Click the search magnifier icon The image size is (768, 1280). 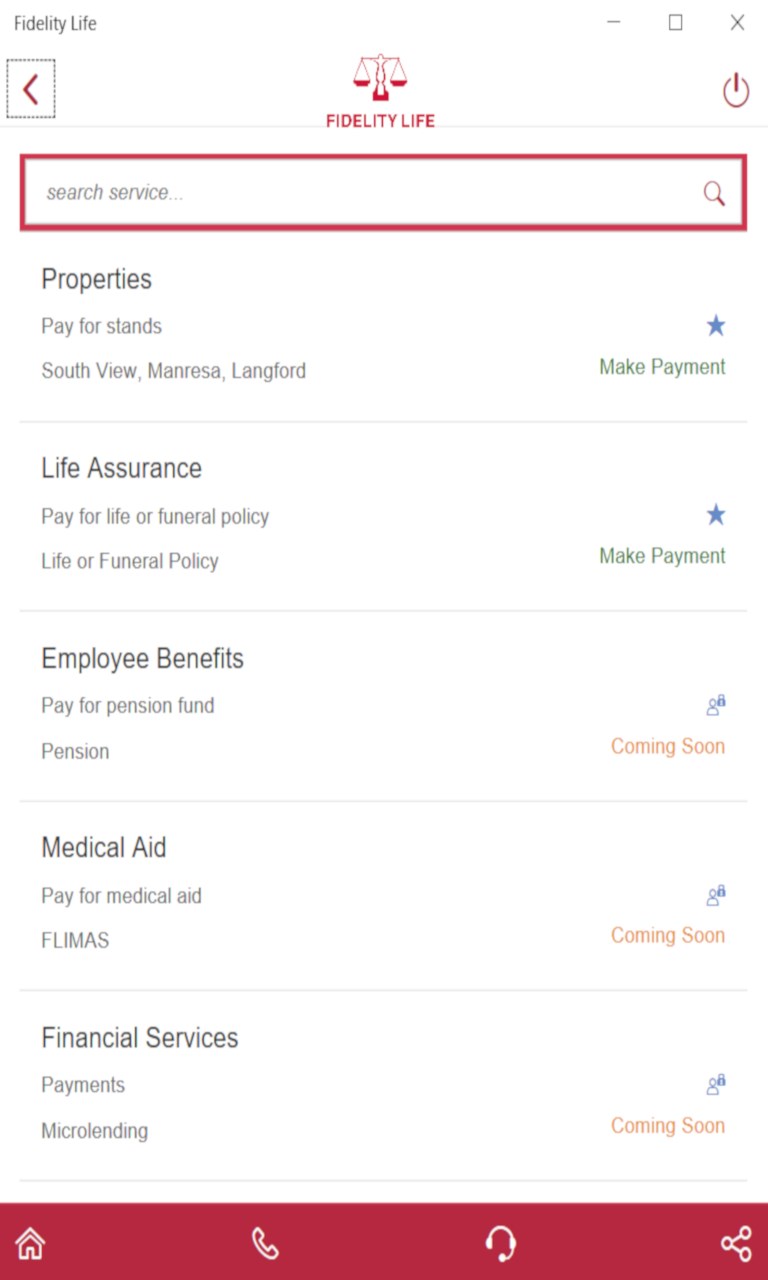pos(714,194)
